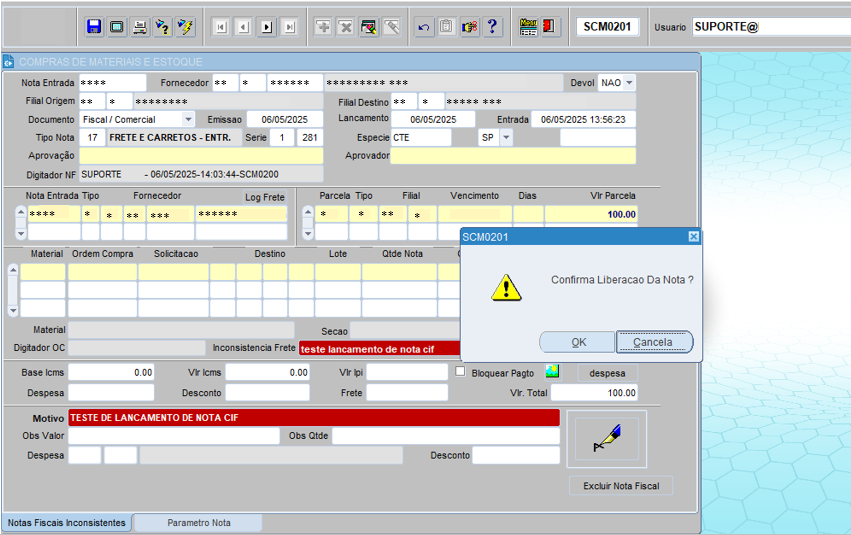
Task: Open the Devol NAO dropdown
Action: click(629, 83)
